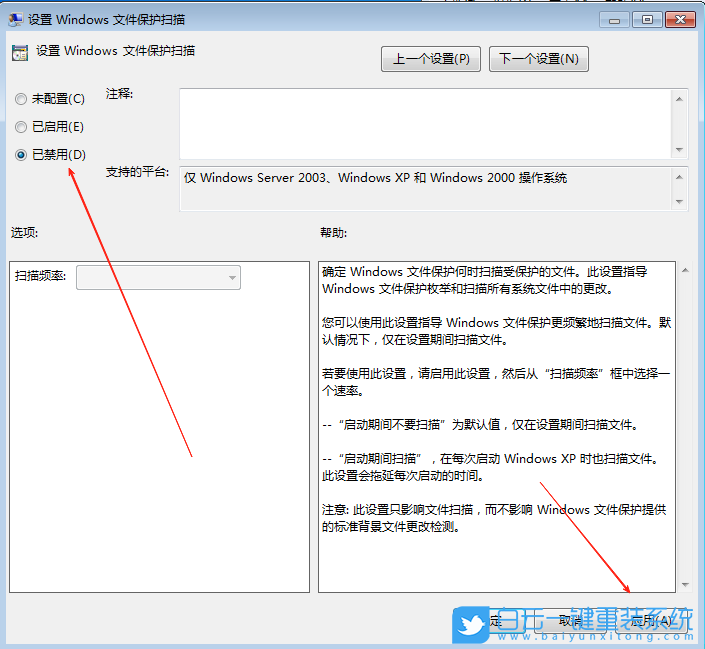705x649 pixels.
Task: Click inside the 注释 comment text box
Action: tap(425, 124)
